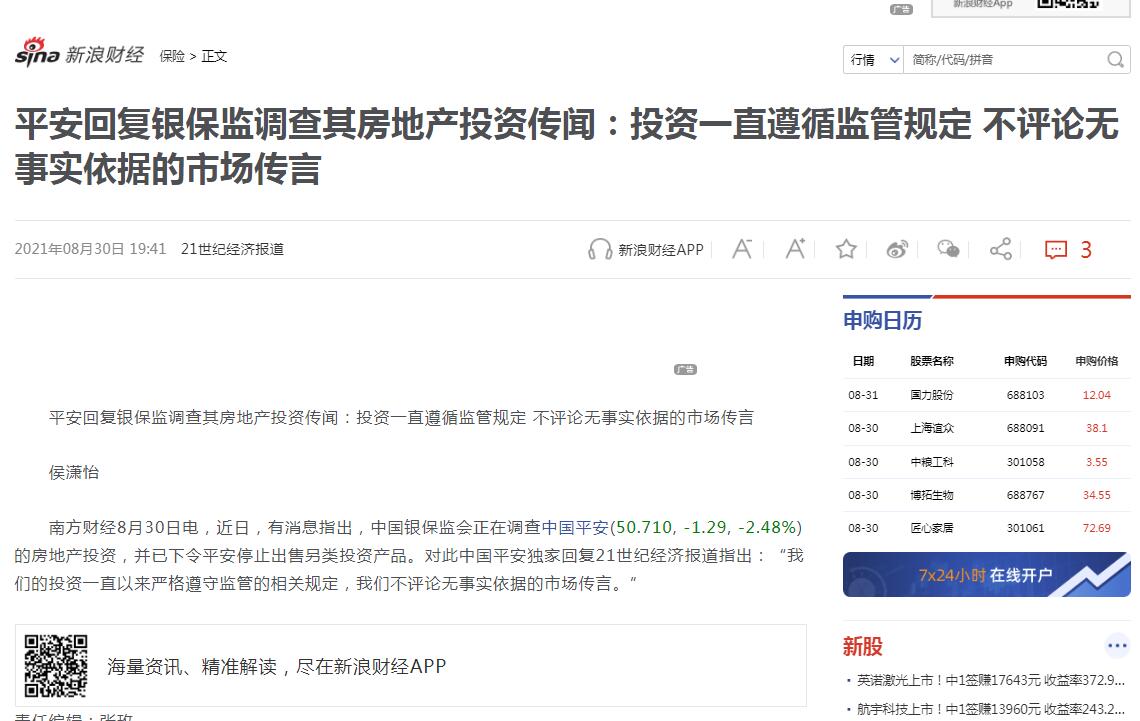This screenshot has width=1140, height=721.
Task: Click the 海量资讯、精准解读 promo text
Action: 276,666
